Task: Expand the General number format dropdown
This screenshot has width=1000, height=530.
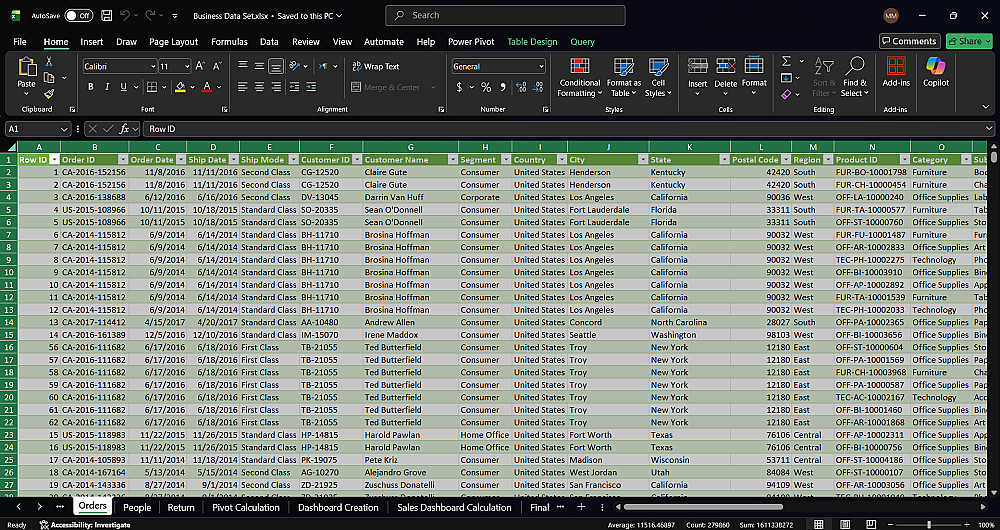Action: pyautogui.click(x=541, y=66)
